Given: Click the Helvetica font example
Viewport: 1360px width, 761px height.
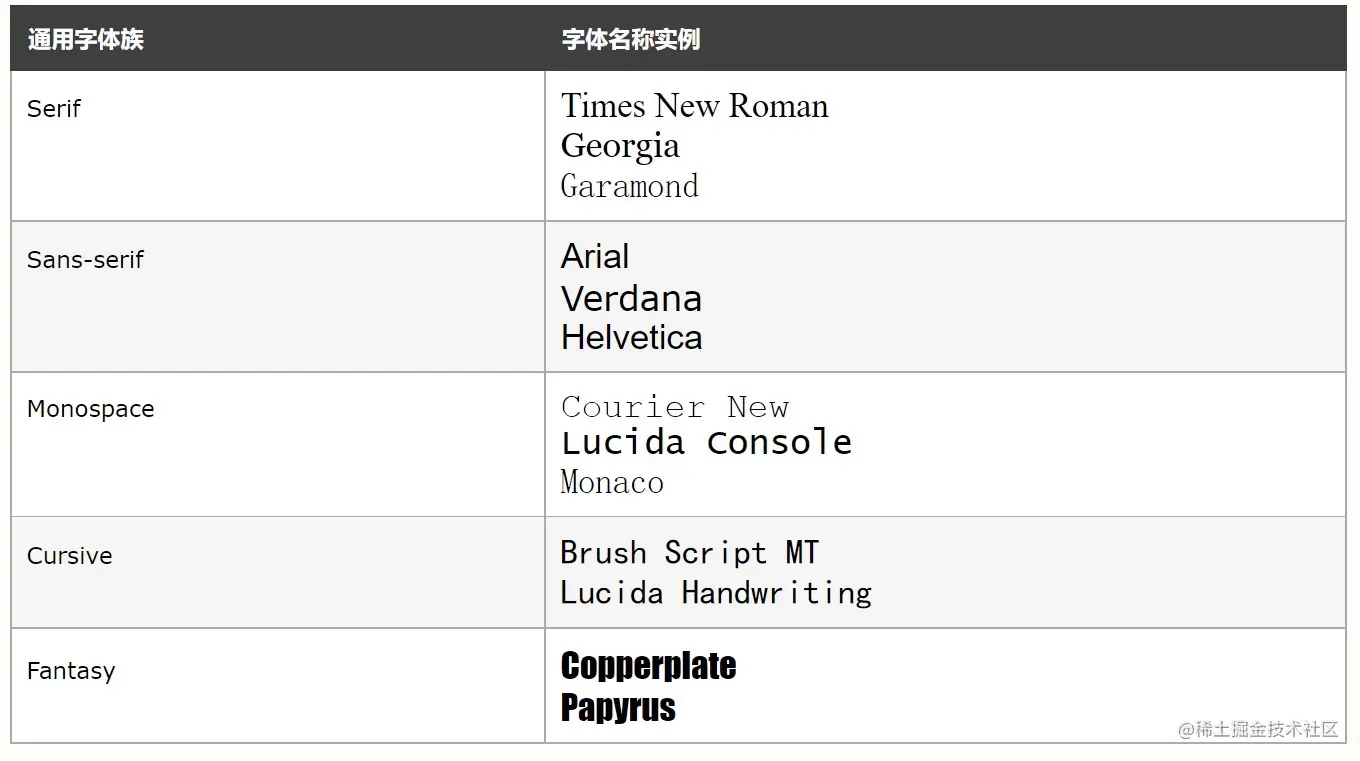Looking at the screenshot, I should (631, 337).
